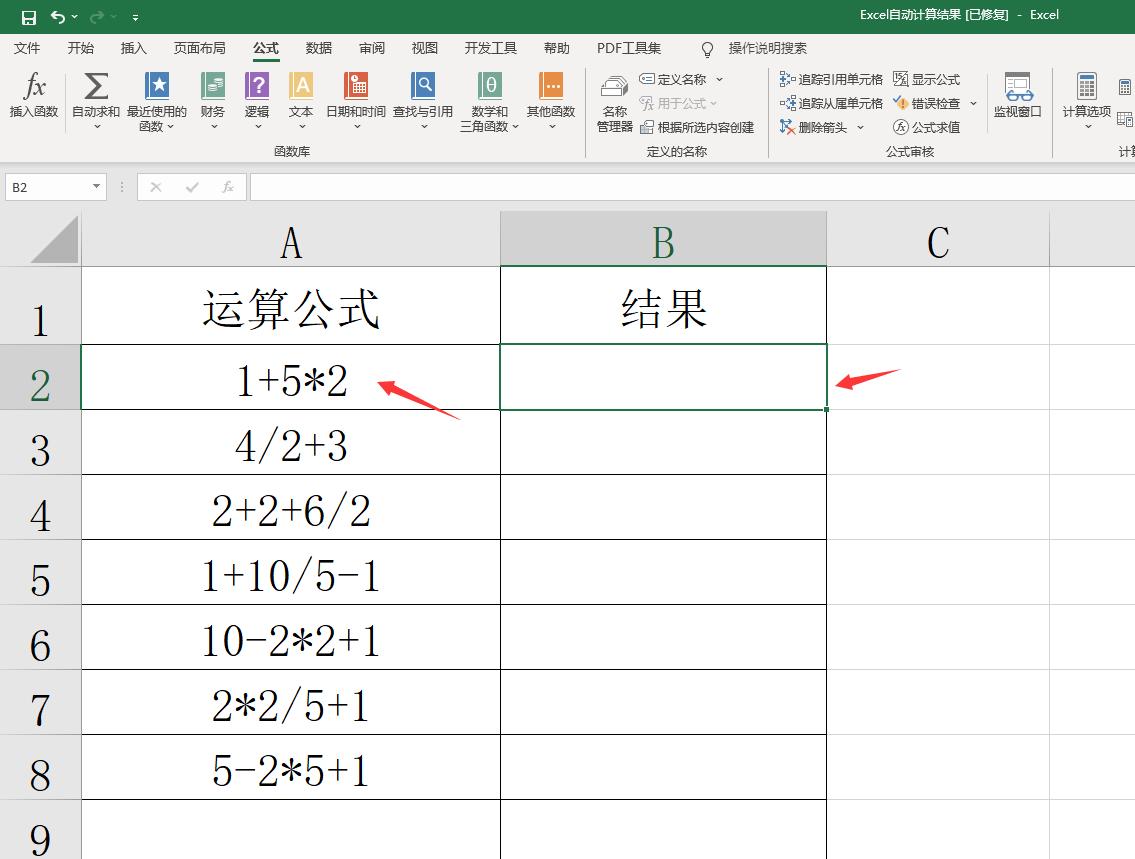Switch to the 文件 tab

(x=27, y=48)
